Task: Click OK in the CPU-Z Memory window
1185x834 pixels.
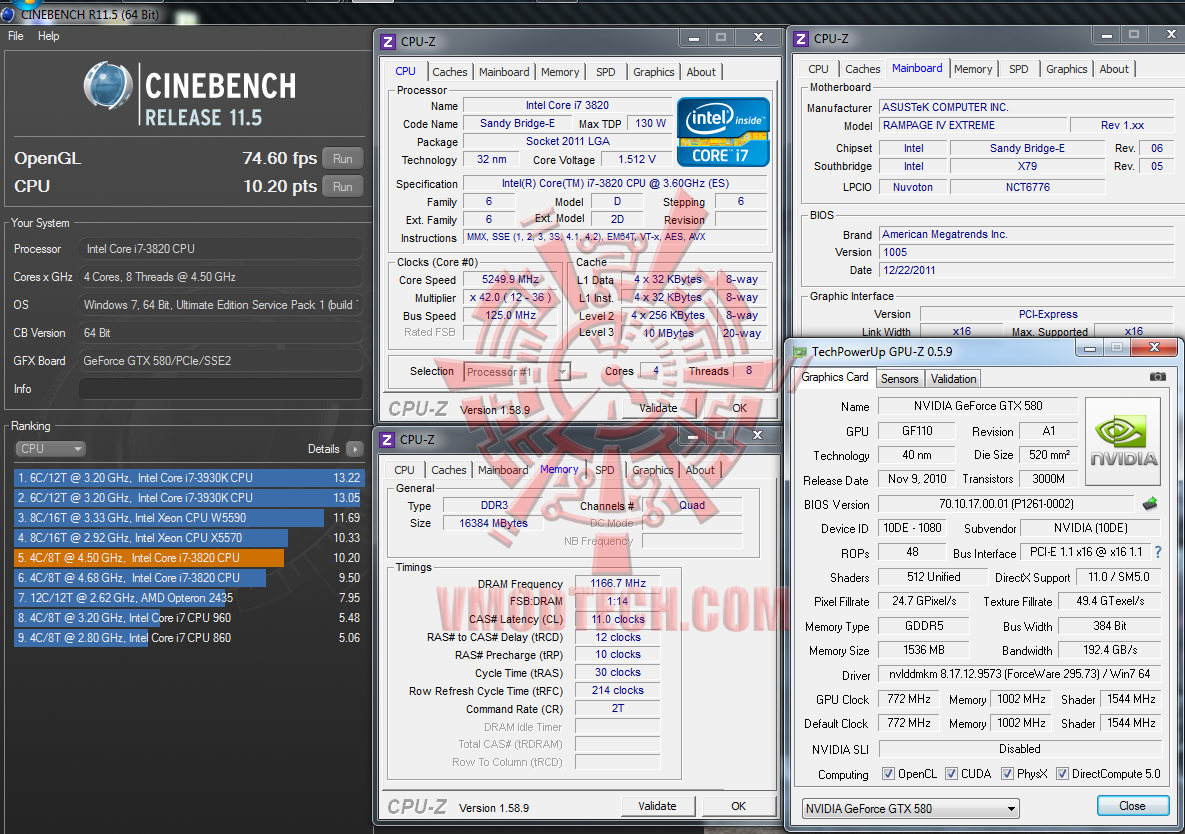Action: pos(738,806)
